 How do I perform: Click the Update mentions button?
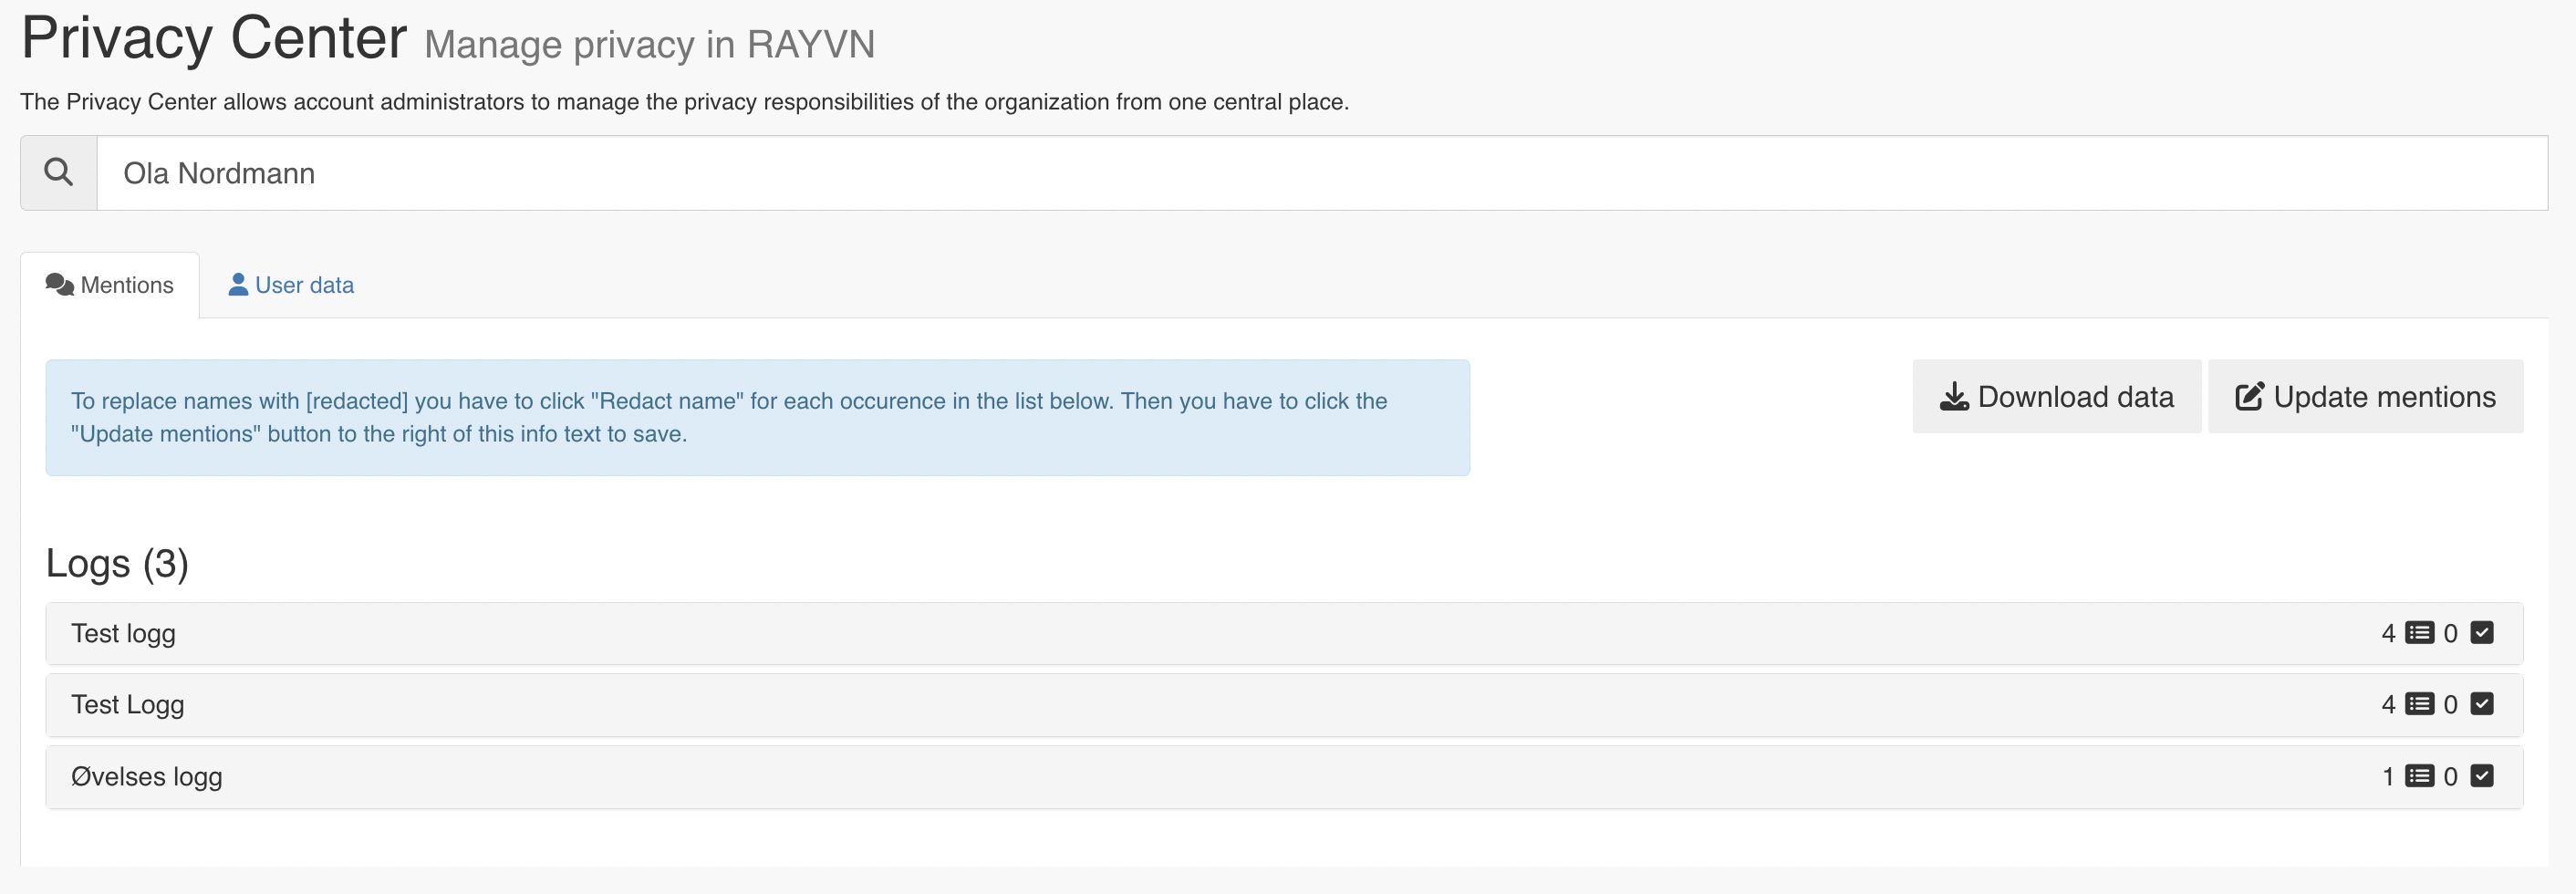[2365, 397]
